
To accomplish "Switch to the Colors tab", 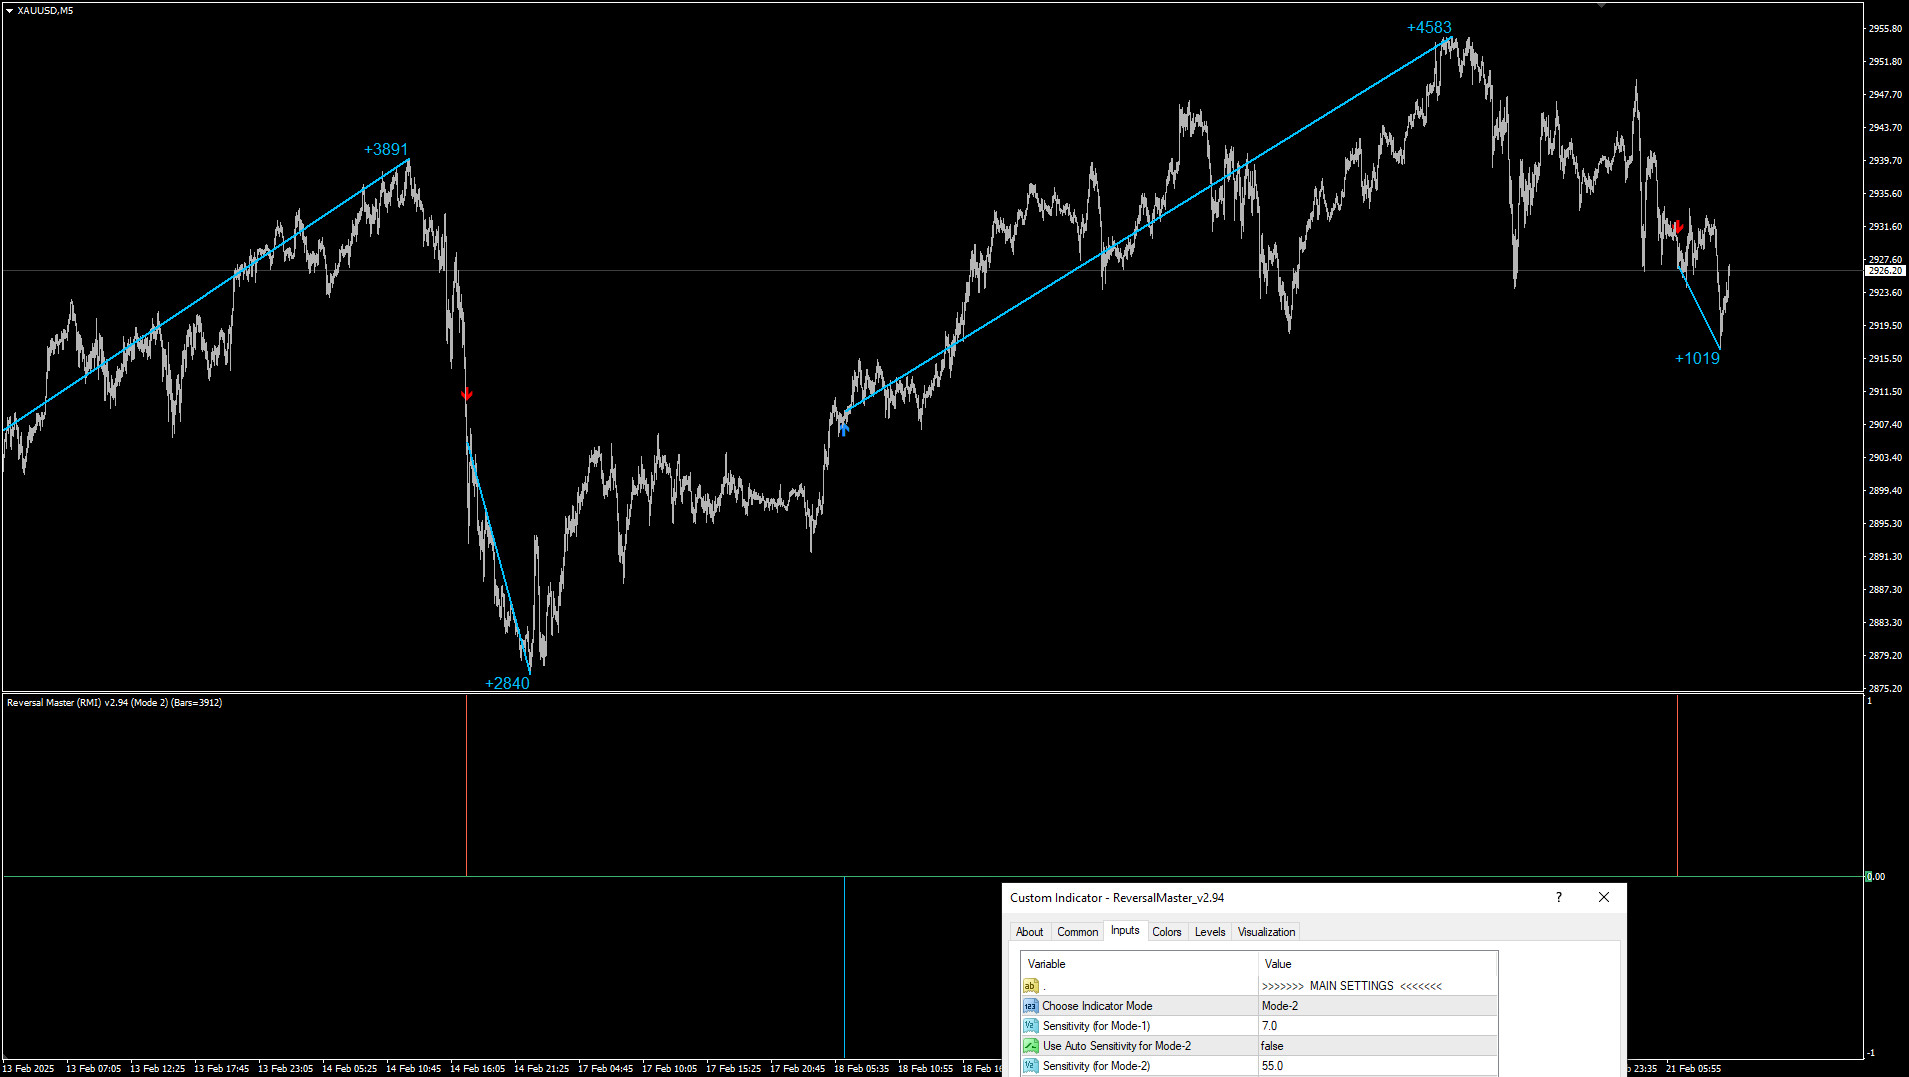I will coord(1166,931).
